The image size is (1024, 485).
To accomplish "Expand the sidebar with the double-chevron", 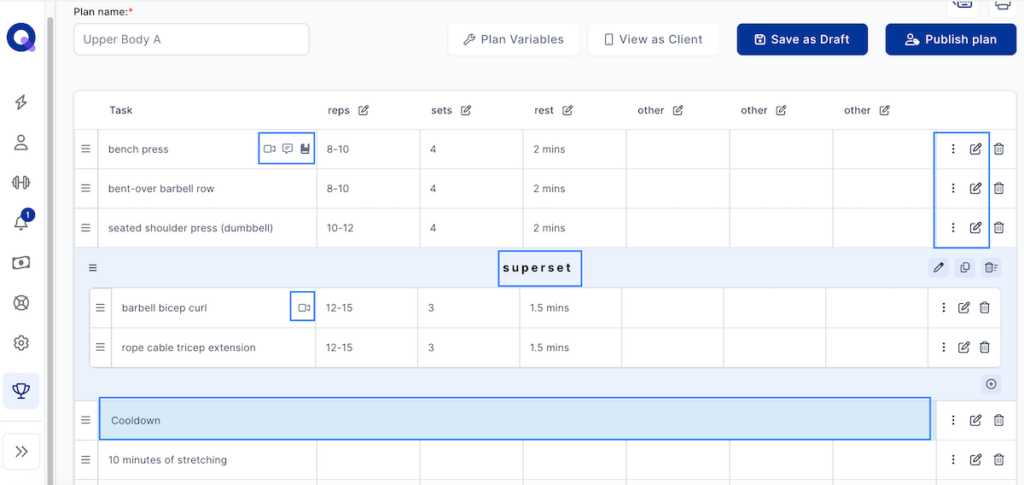I will 21,451.
